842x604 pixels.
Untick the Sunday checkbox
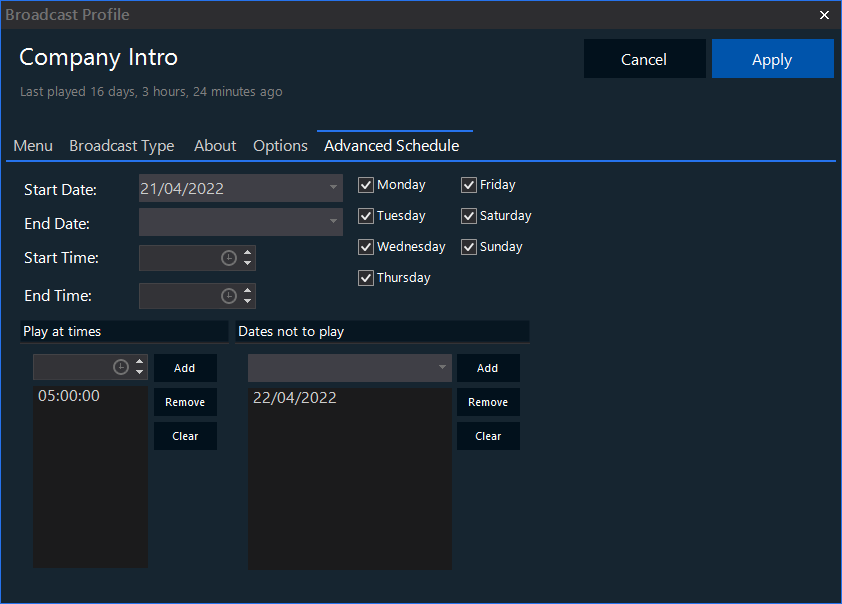click(x=469, y=247)
